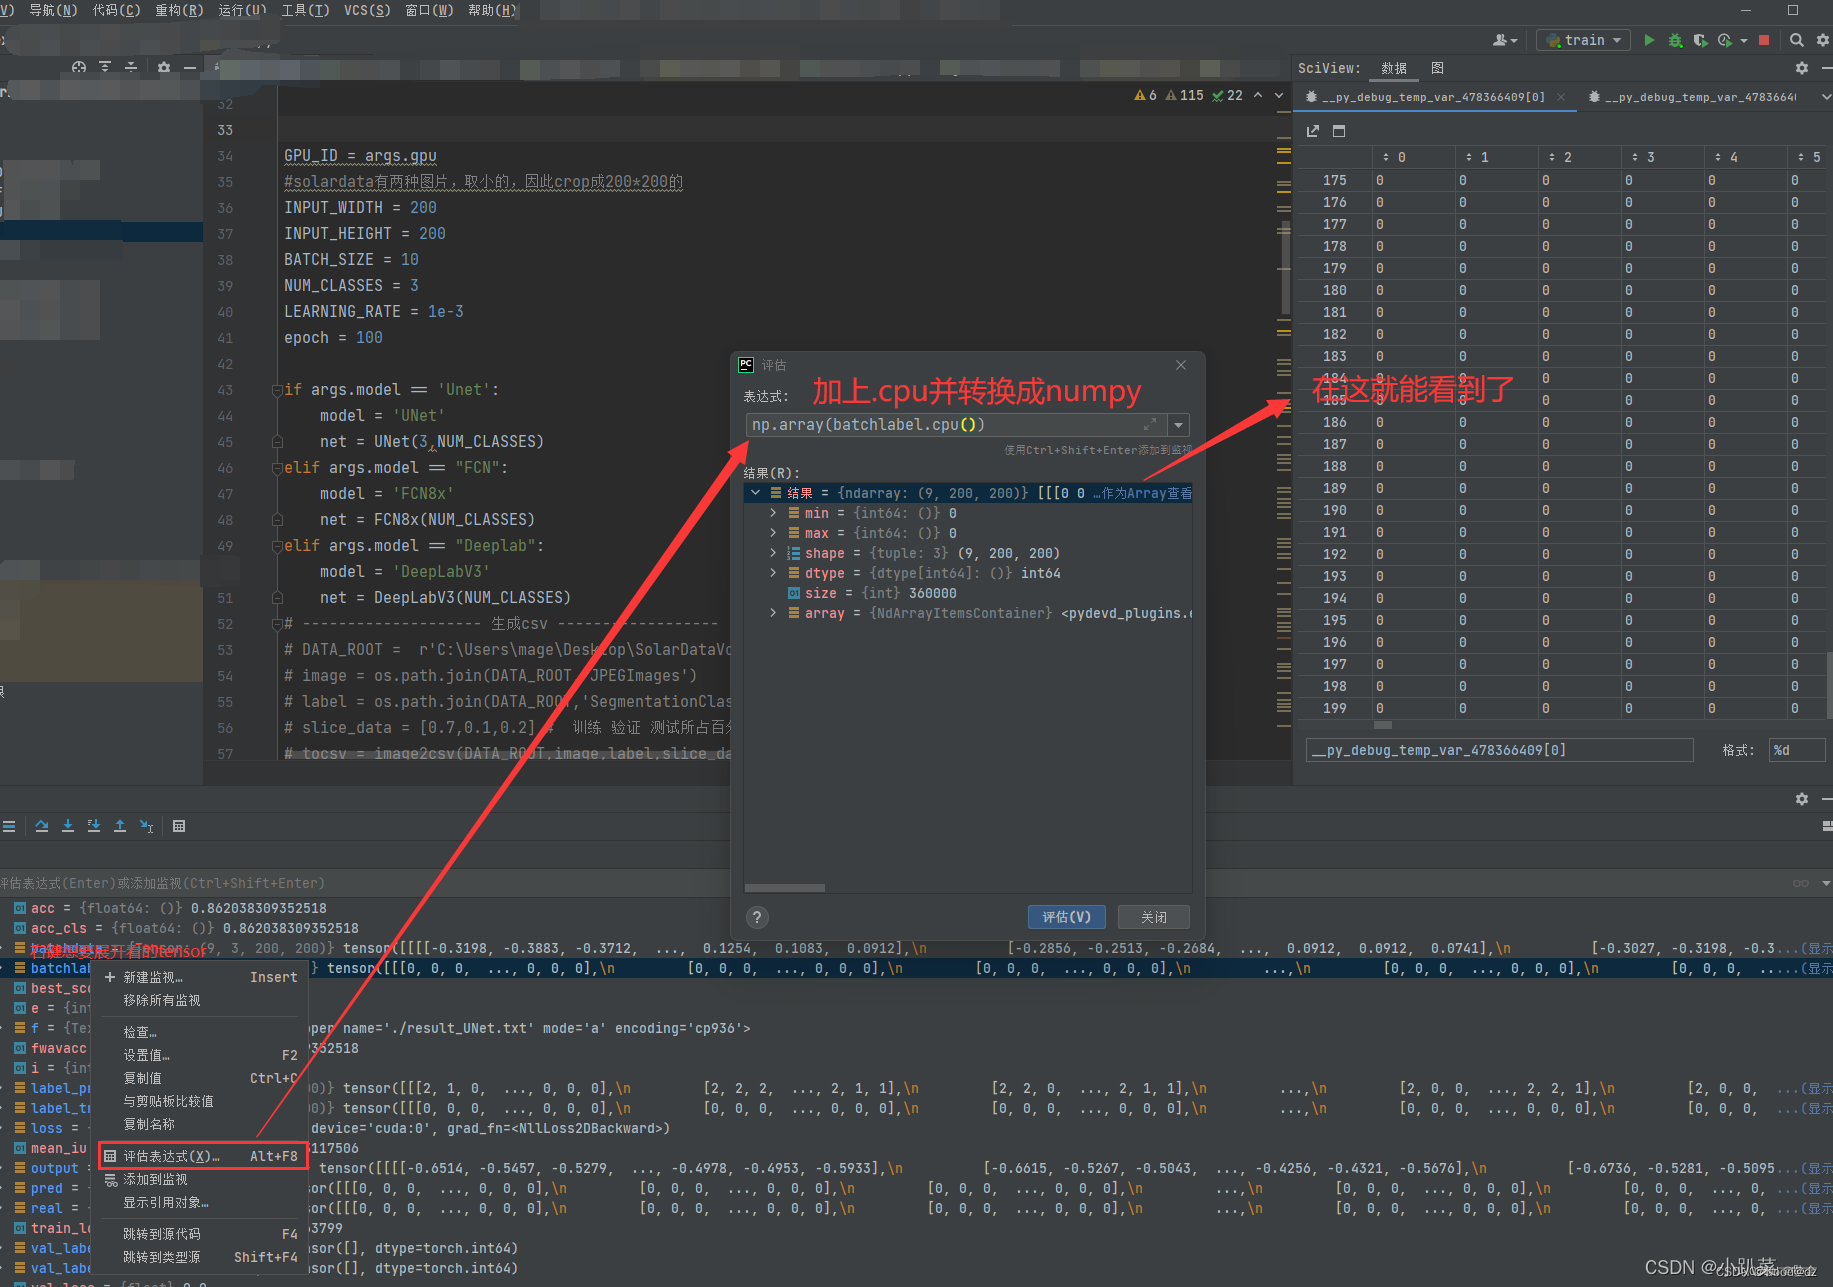Start debugging with the bug icon
Viewport: 1833px width, 1287px height.
(x=1675, y=40)
